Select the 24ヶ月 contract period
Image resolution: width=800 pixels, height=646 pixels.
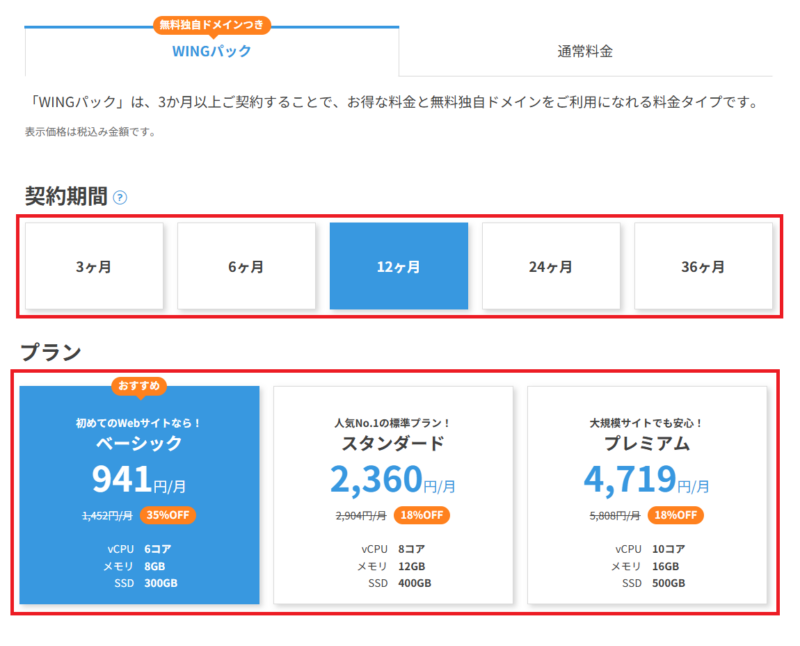coord(551,266)
